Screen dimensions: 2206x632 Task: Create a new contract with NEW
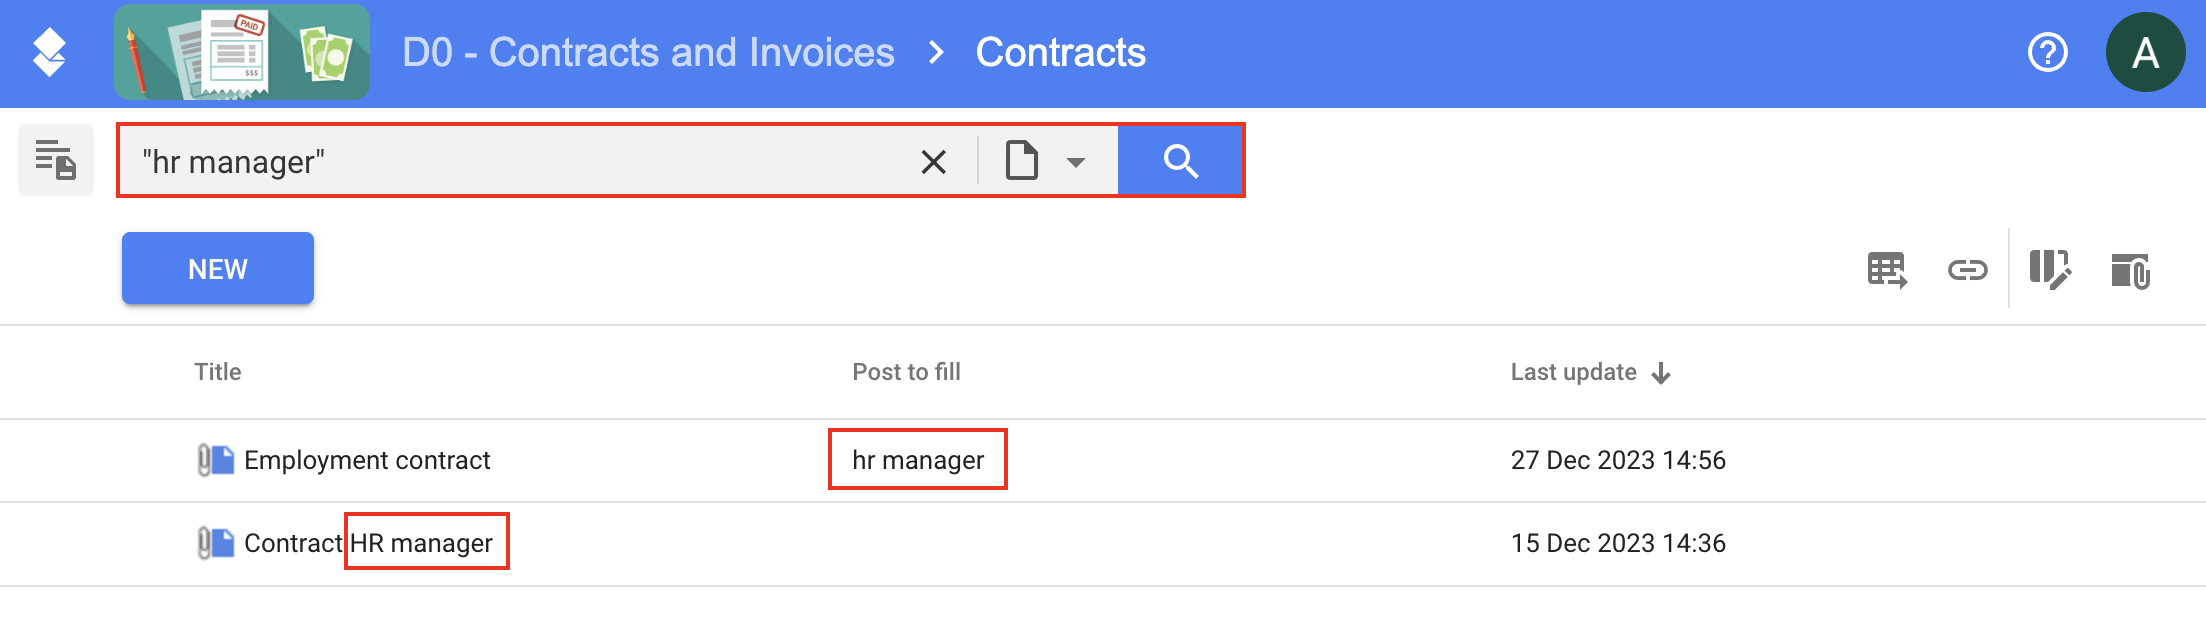218,268
